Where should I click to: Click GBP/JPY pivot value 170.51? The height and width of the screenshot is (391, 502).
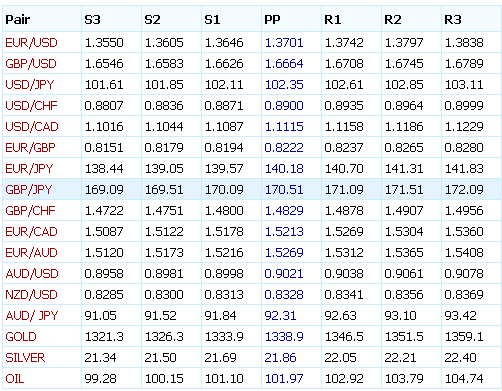point(284,190)
